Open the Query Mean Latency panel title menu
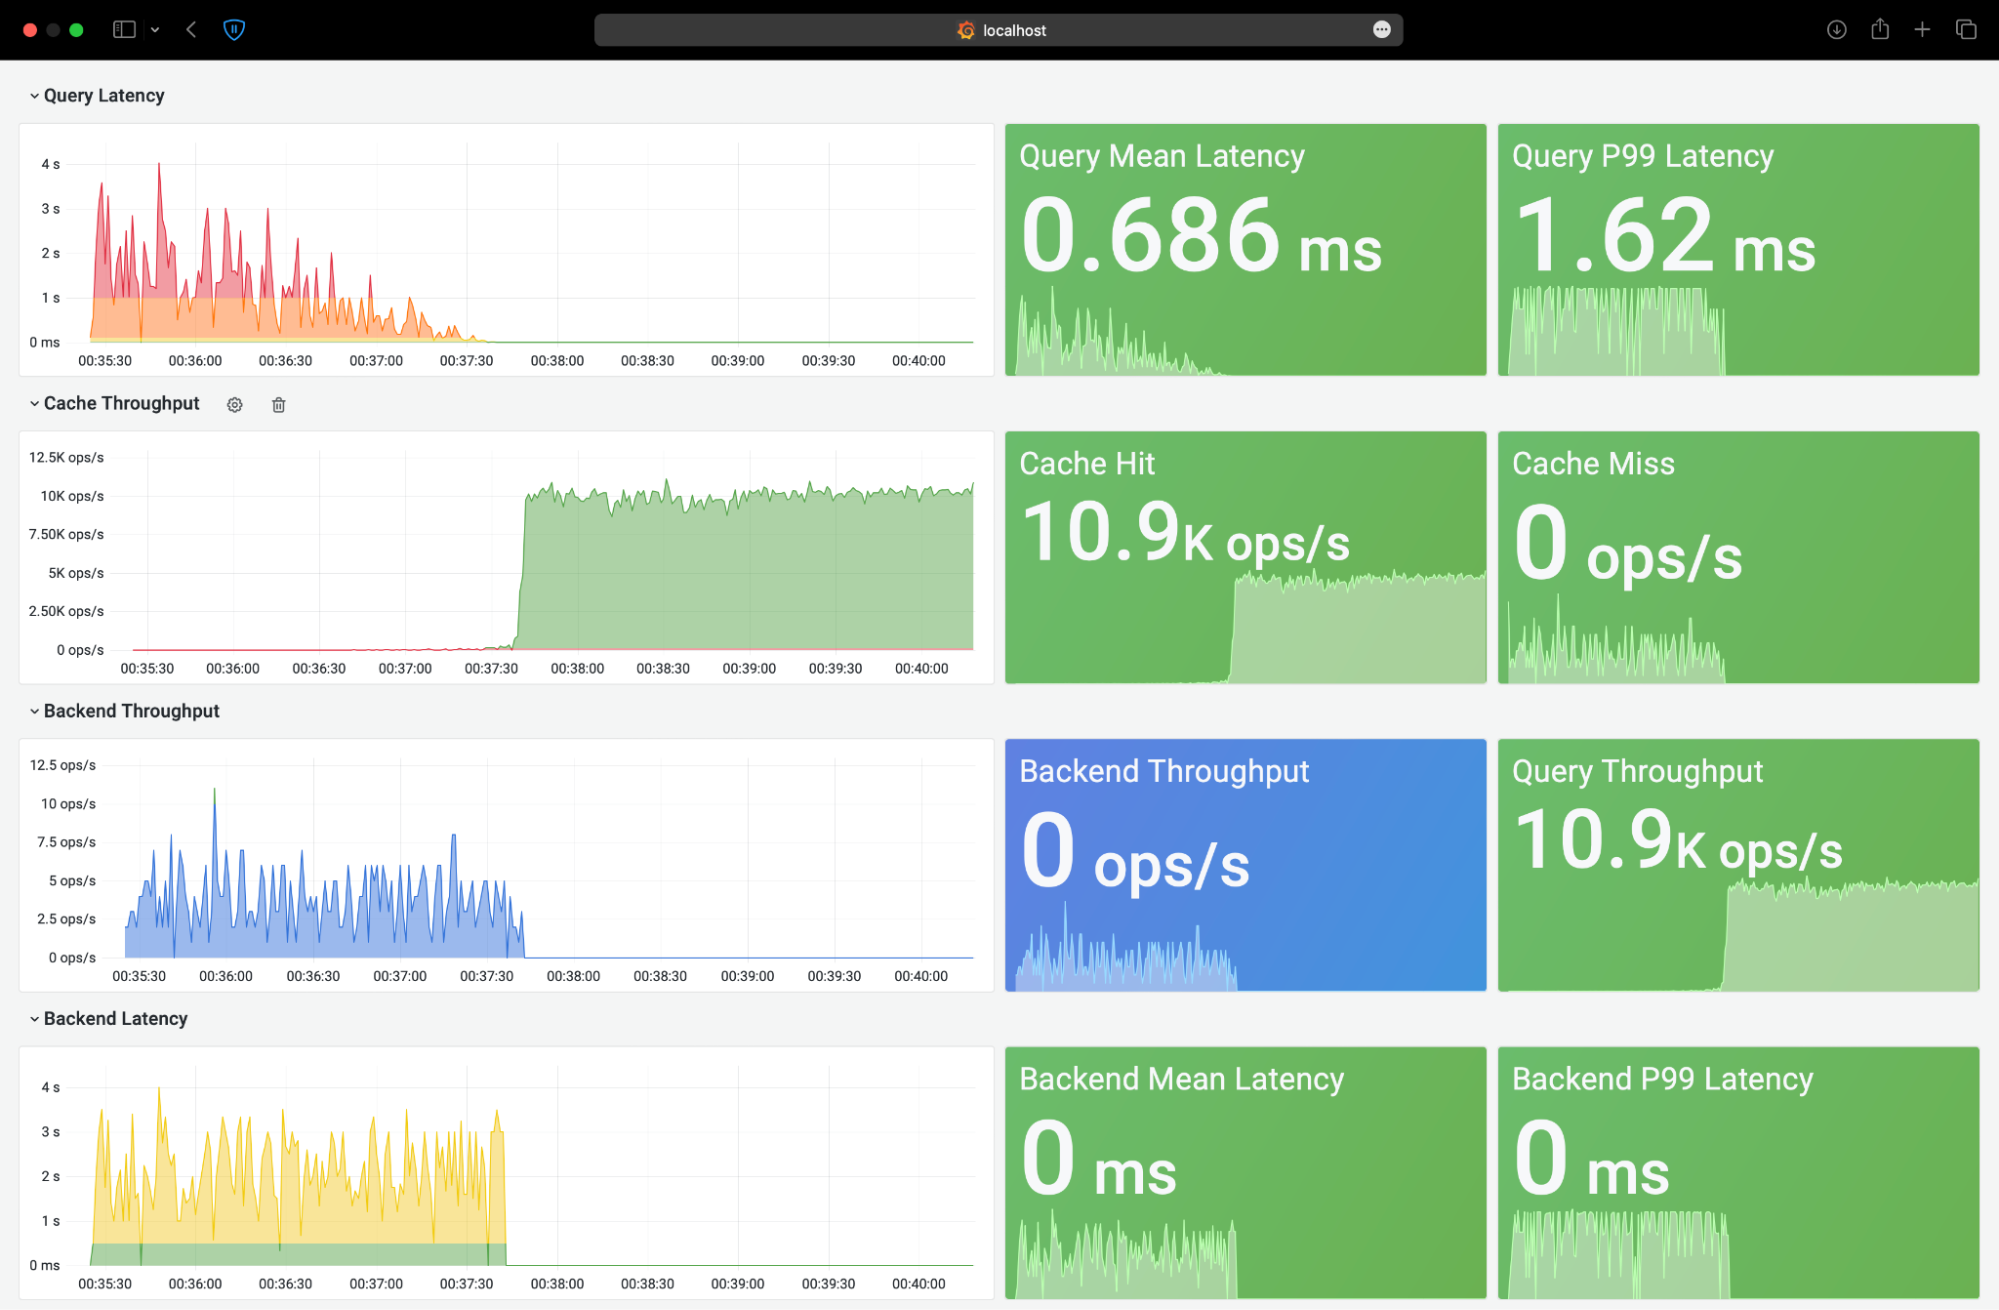Image resolution: width=1999 pixels, height=1310 pixels. pyautogui.click(x=1161, y=155)
